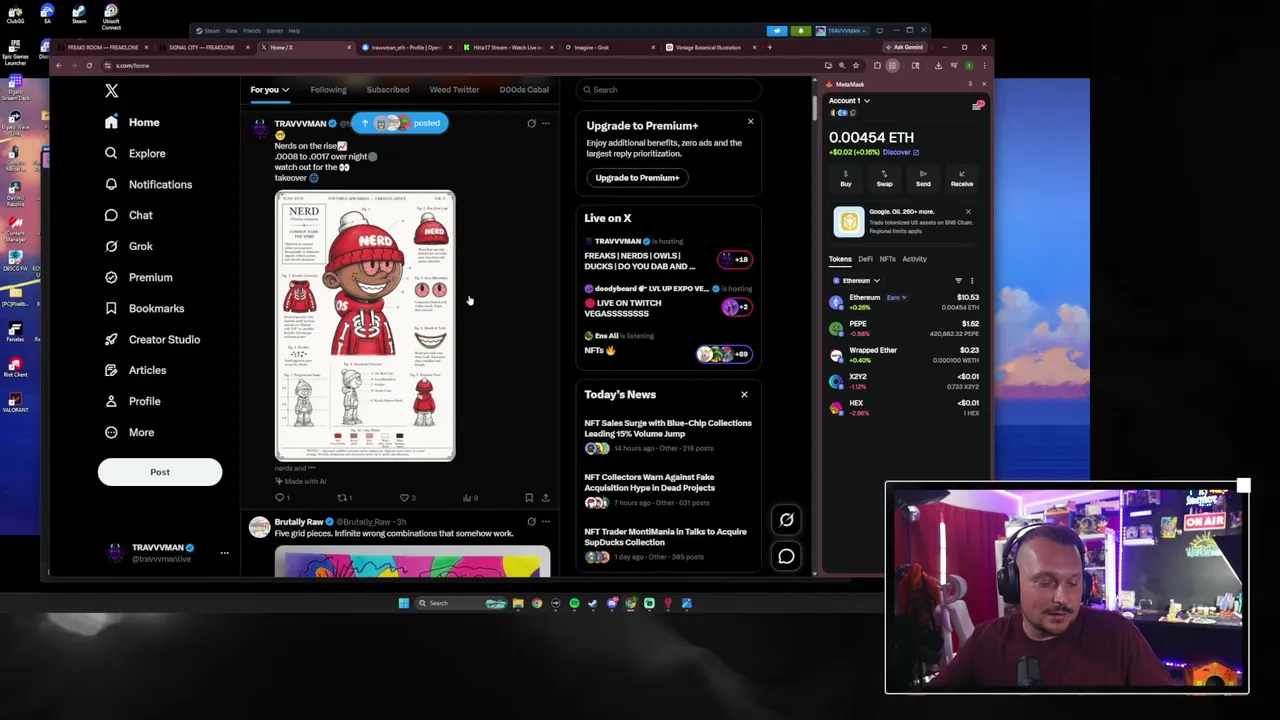Click MetaMask Swap button
Image resolution: width=1280 pixels, height=720 pixels.
coord(884,178)
